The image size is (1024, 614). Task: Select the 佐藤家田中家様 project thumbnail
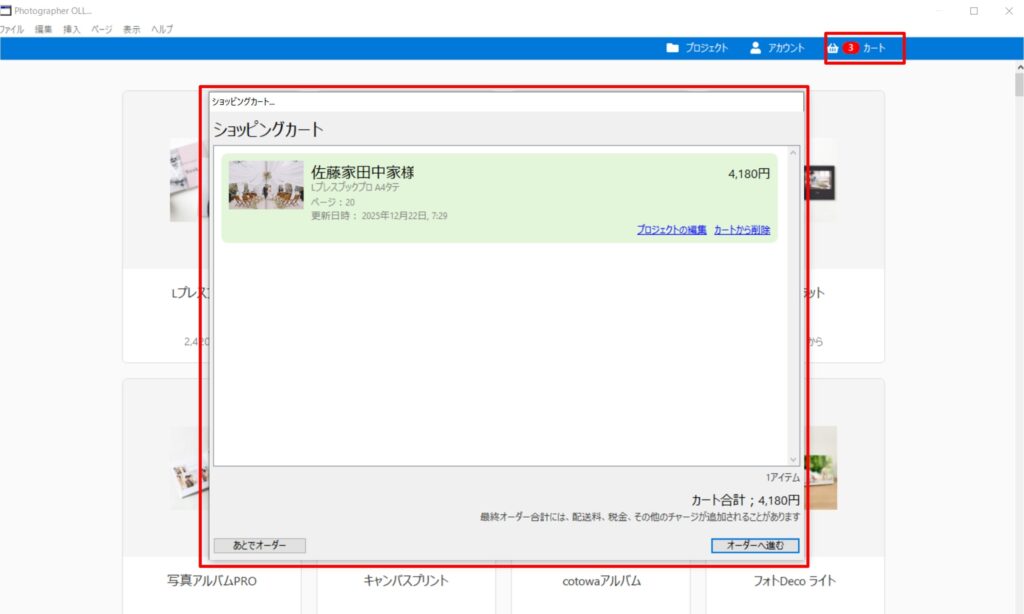(x=266, y=185)
